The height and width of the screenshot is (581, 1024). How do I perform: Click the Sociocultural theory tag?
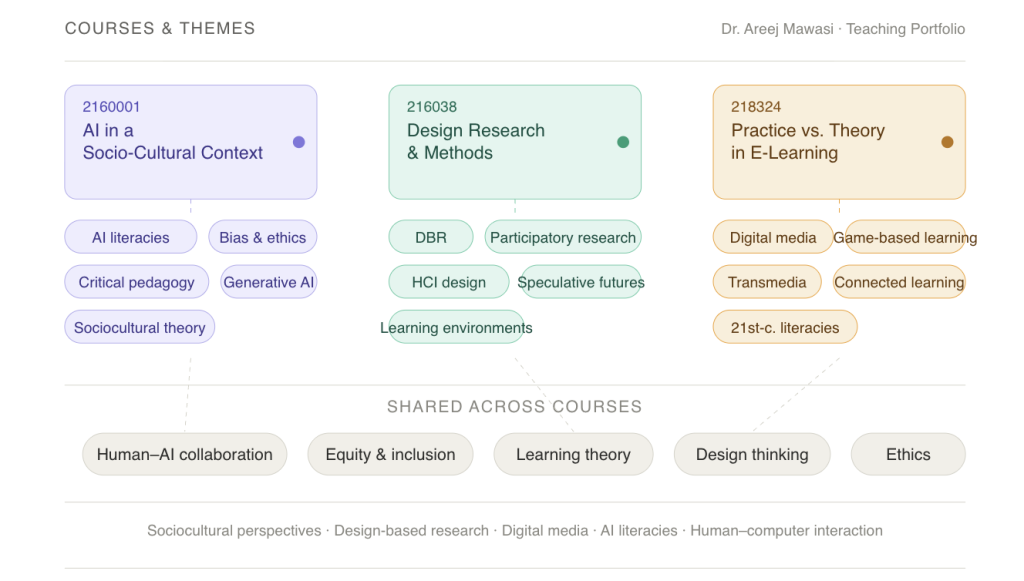tap(140, 328)
